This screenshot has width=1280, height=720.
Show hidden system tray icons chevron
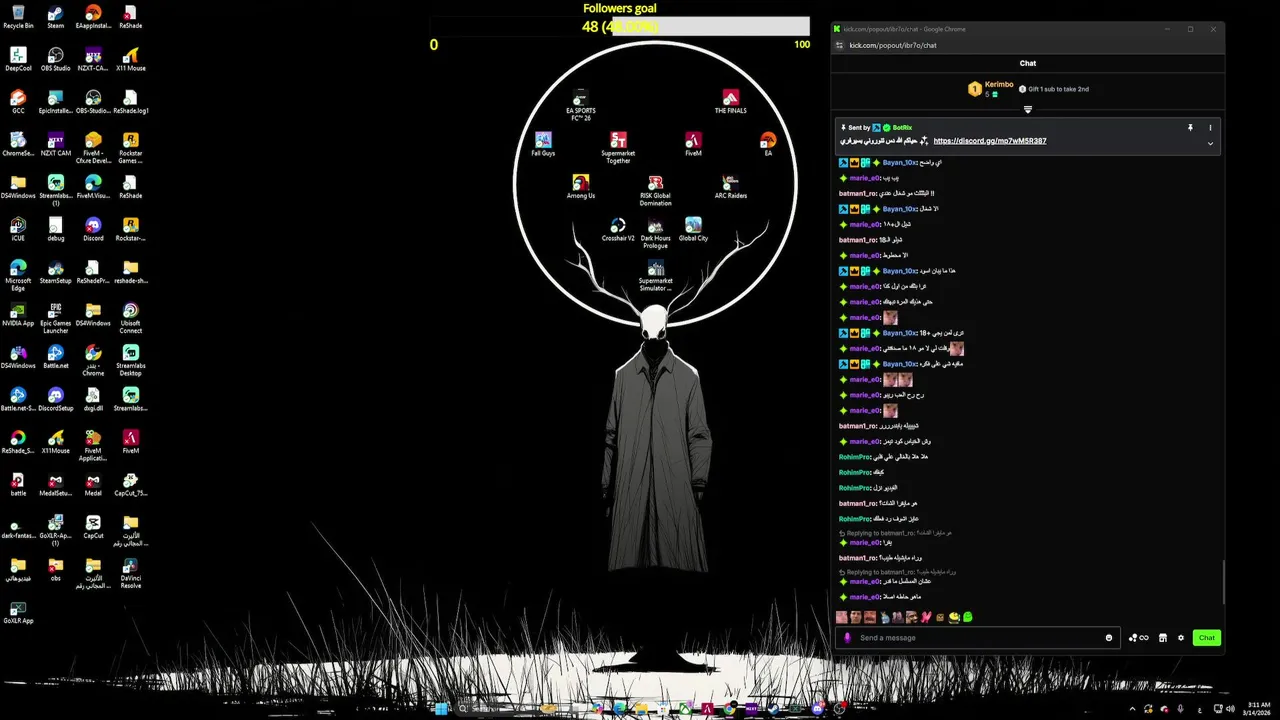(x=1133, y=708)
